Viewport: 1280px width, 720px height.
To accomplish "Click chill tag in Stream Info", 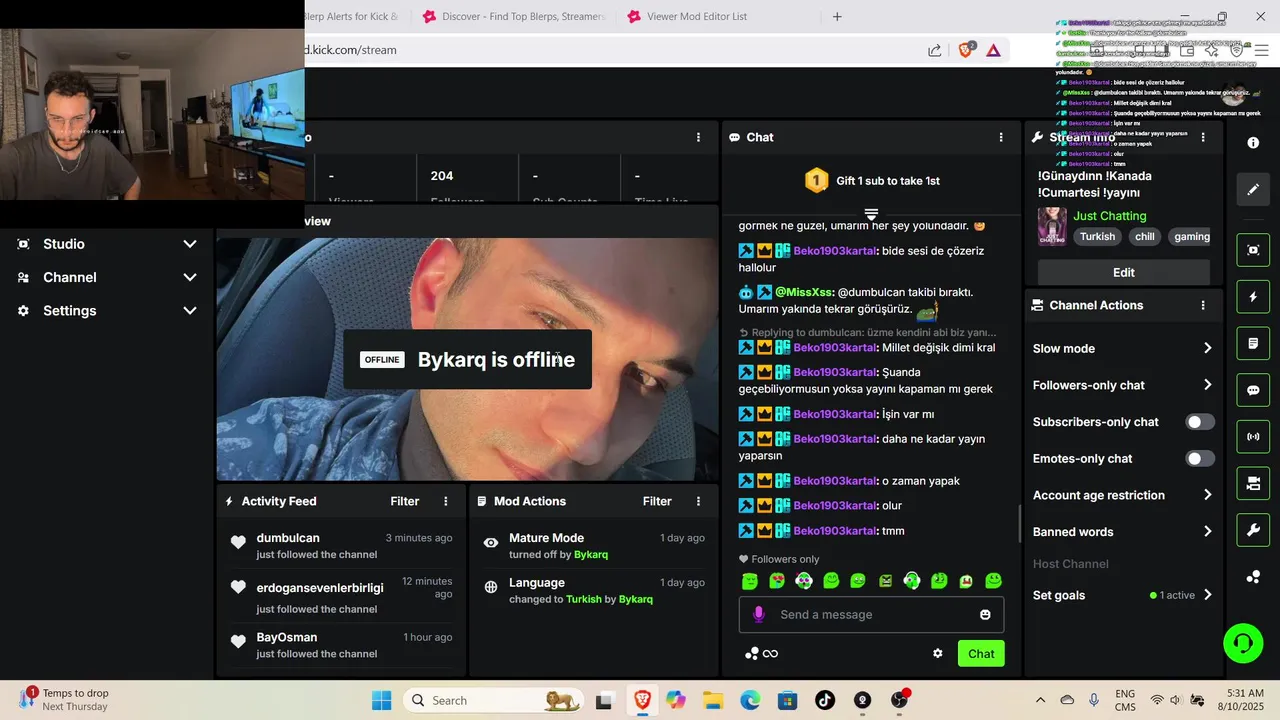I will pyautogui.click(x=1144, y=237).
